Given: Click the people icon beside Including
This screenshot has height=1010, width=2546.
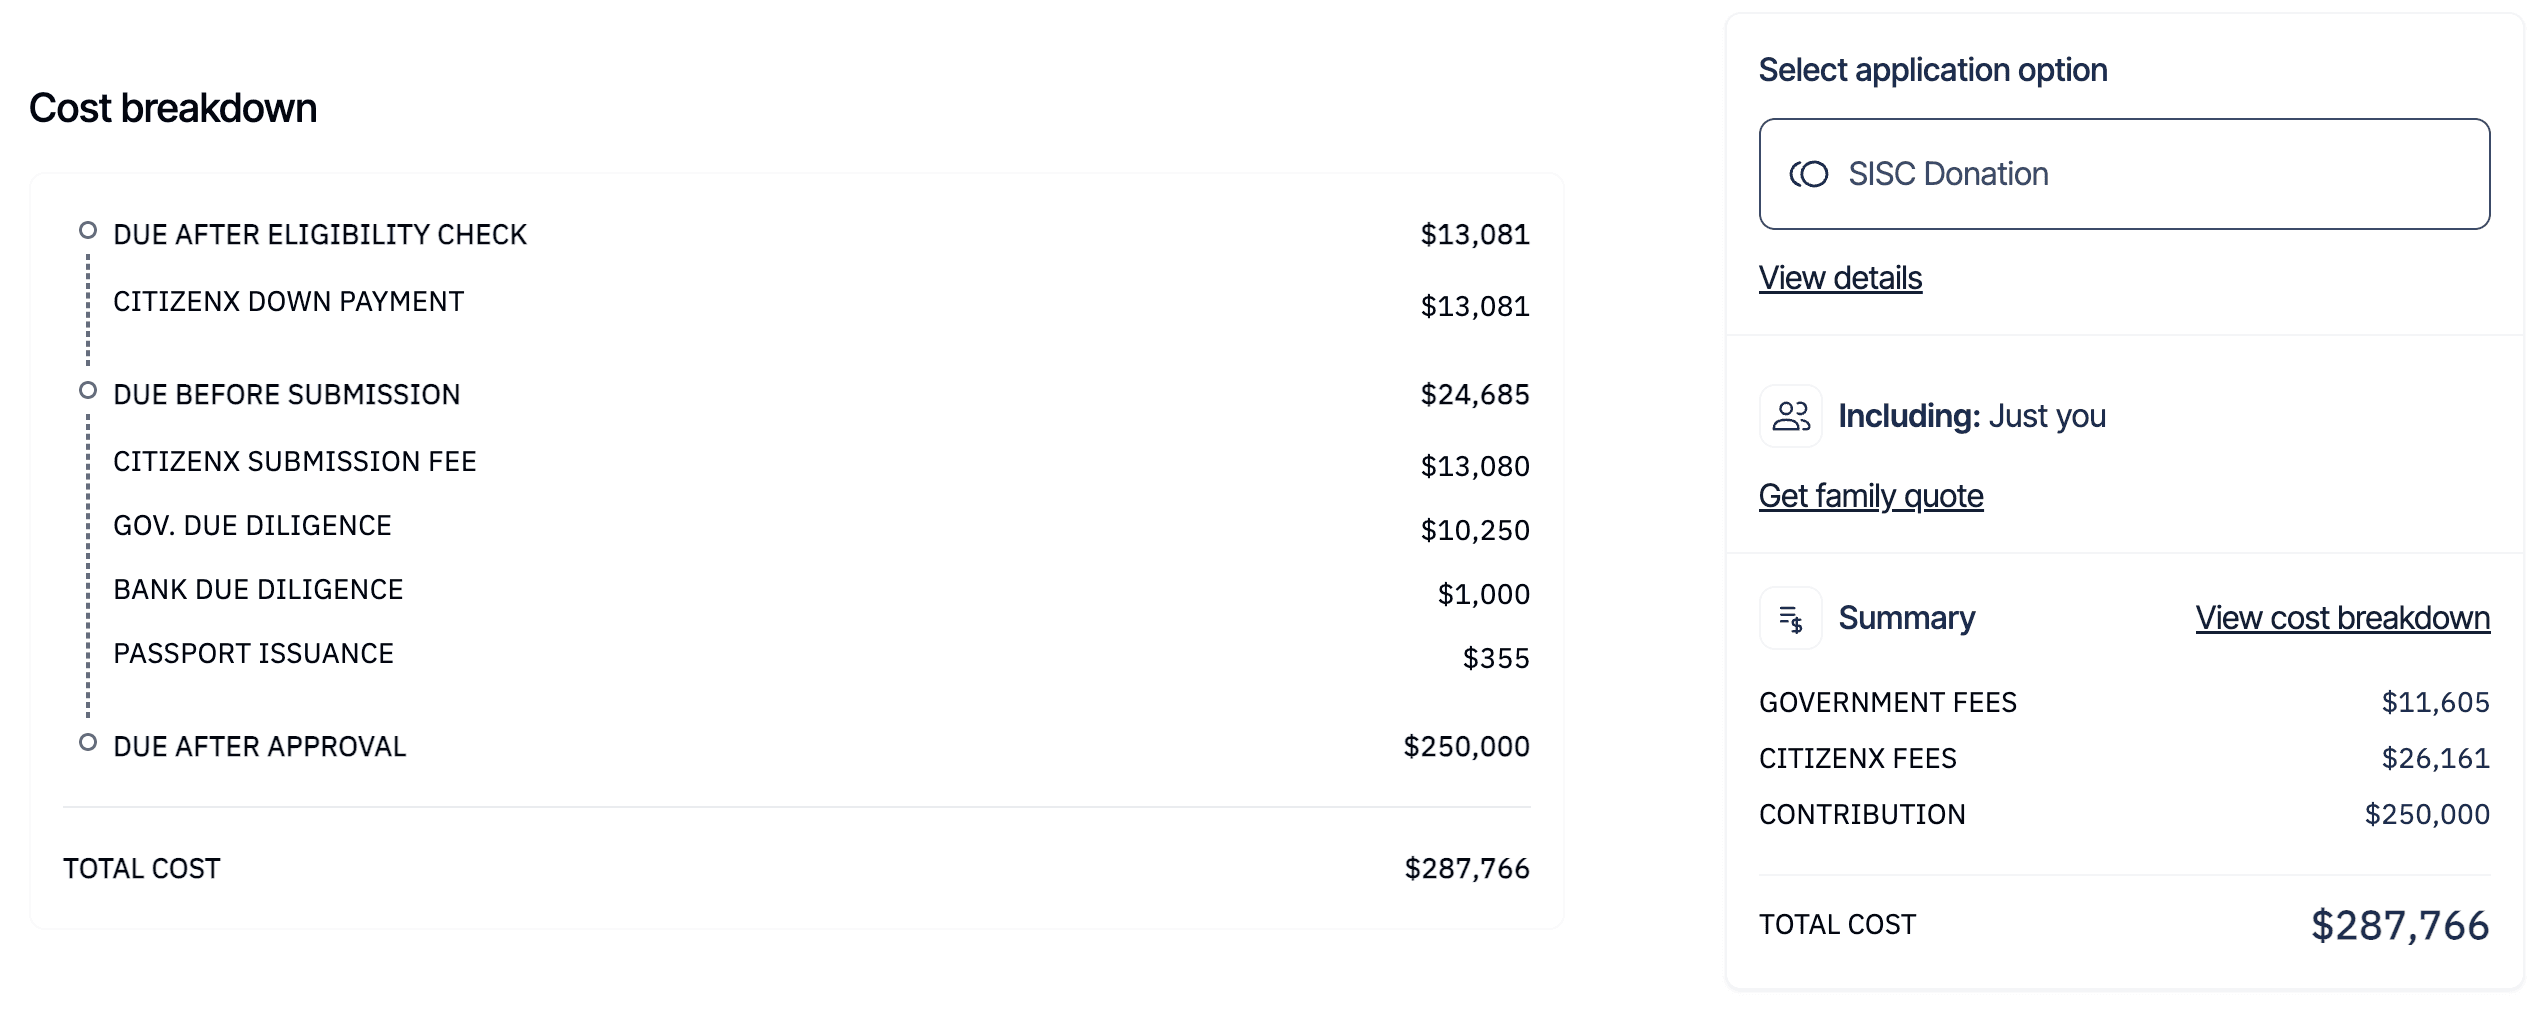Looking at the screenshot, I should (x=1793, y=416).
